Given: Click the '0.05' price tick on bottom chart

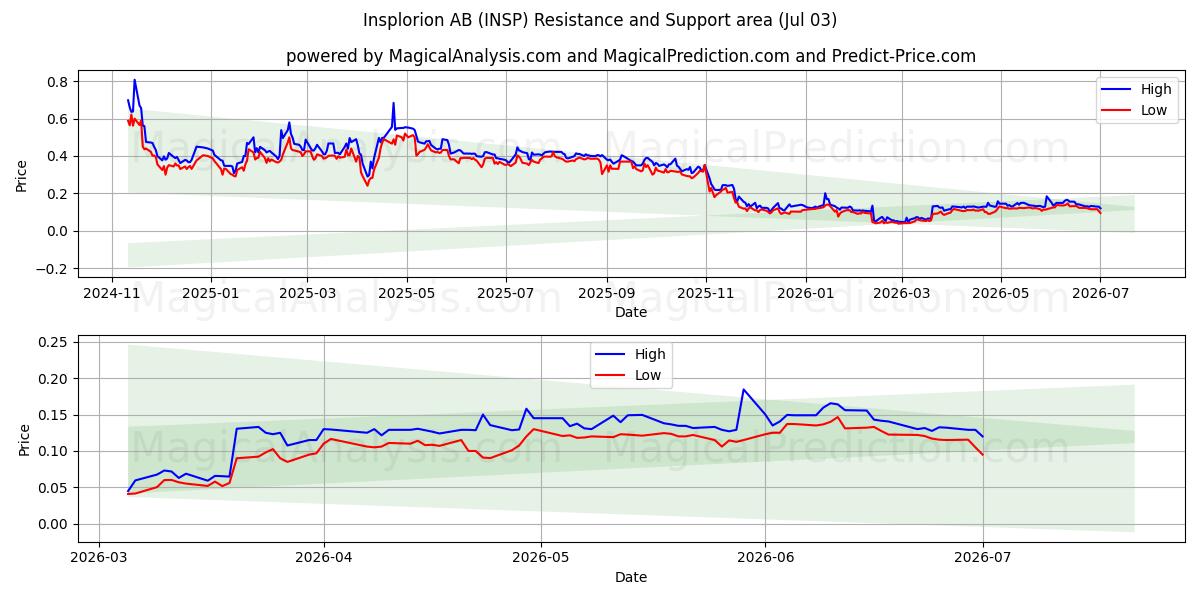Looking at the screenshot, I should pyautogui.click(x=53, y=488).
